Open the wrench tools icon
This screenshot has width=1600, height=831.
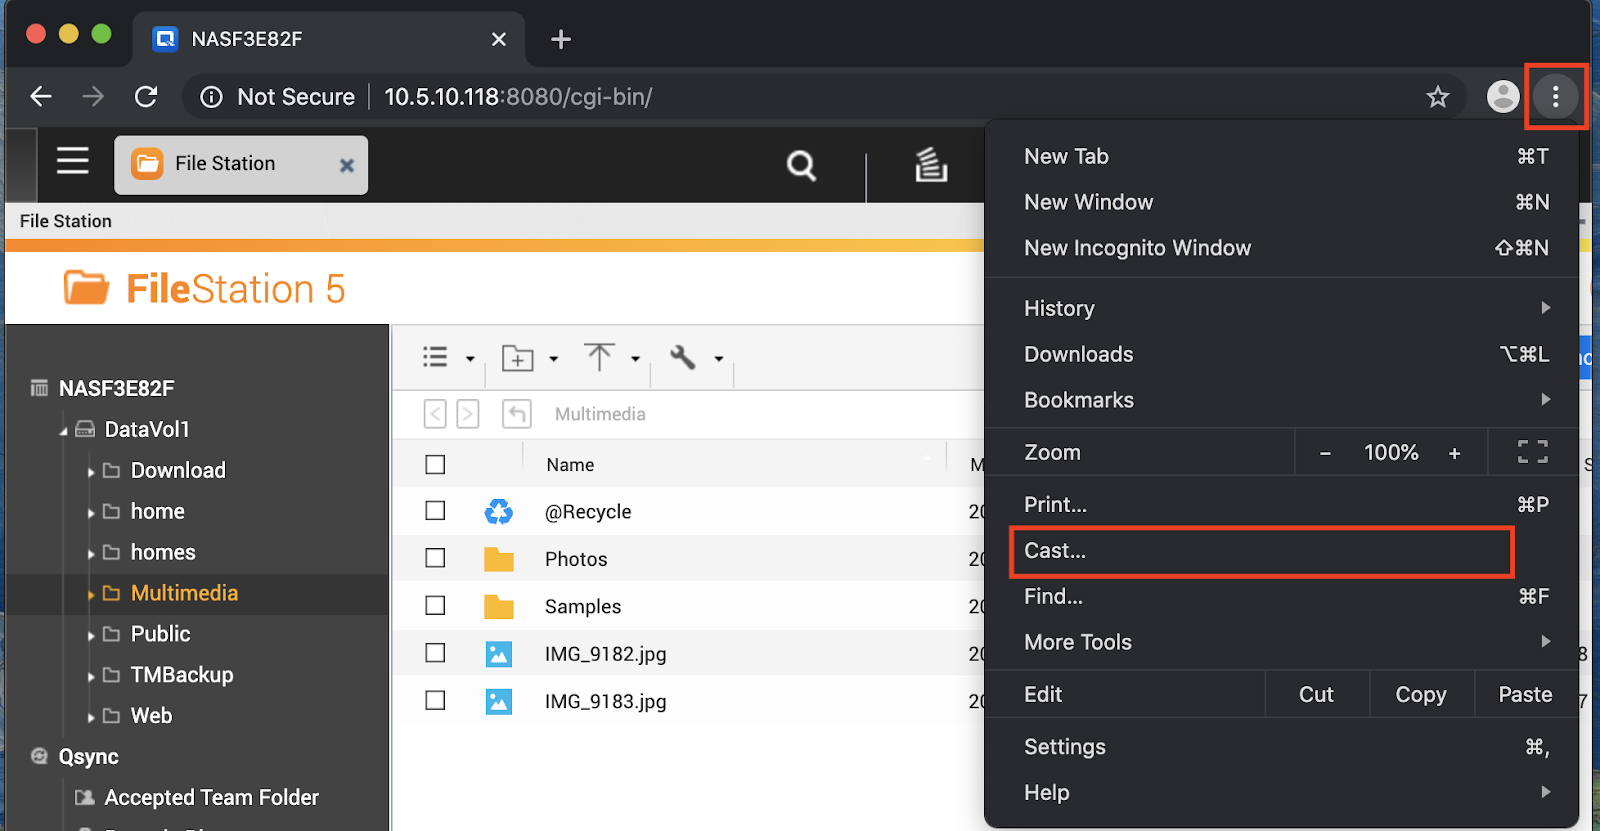click(x=683, y=357)
